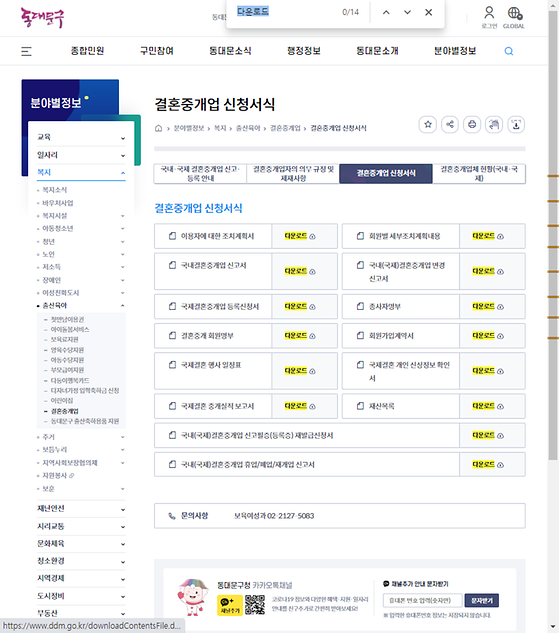This screenshot has height=633, width=559.
Task: Download 결혼중개 회원명부 file
Action: coord(300,335)
